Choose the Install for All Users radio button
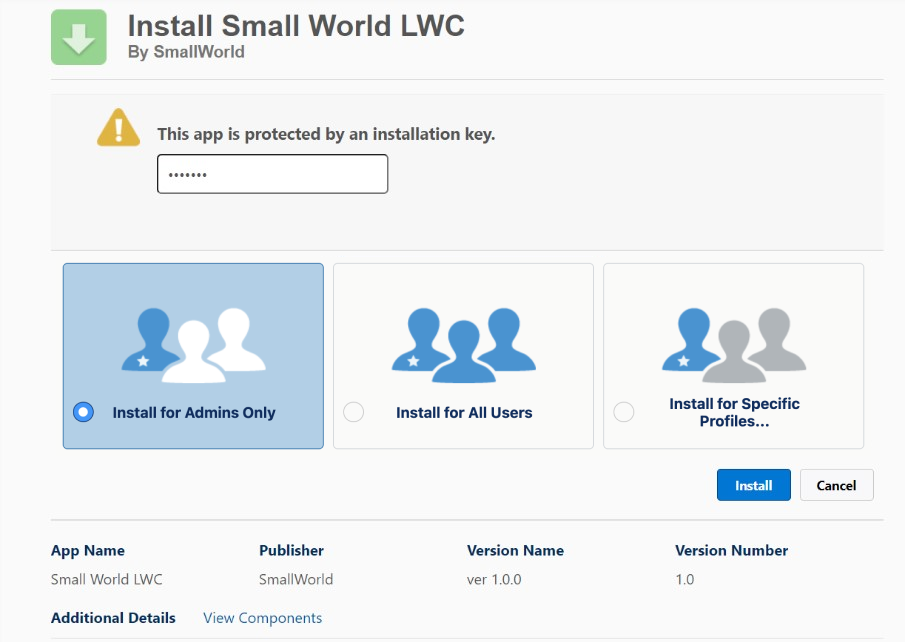Image resolution: width=905 pixels, height=642 pixels. coord(353,412)
